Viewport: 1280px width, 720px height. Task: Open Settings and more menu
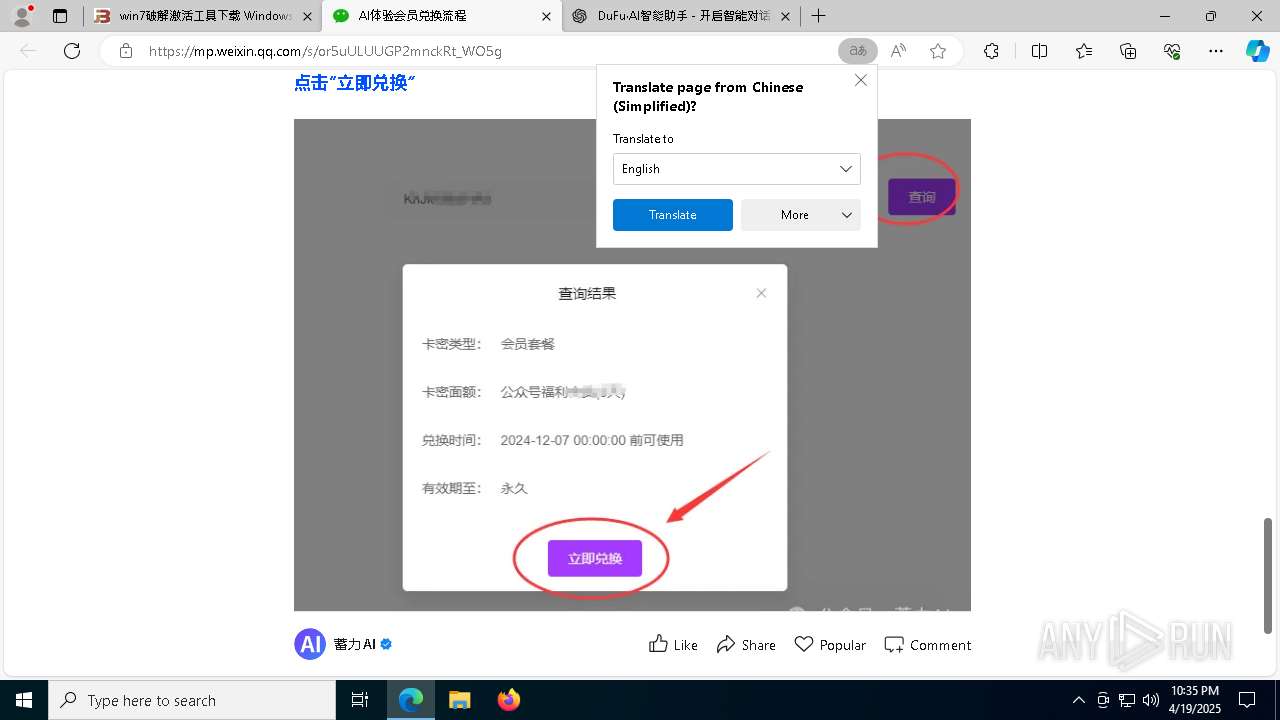(x=1216, y=51)
